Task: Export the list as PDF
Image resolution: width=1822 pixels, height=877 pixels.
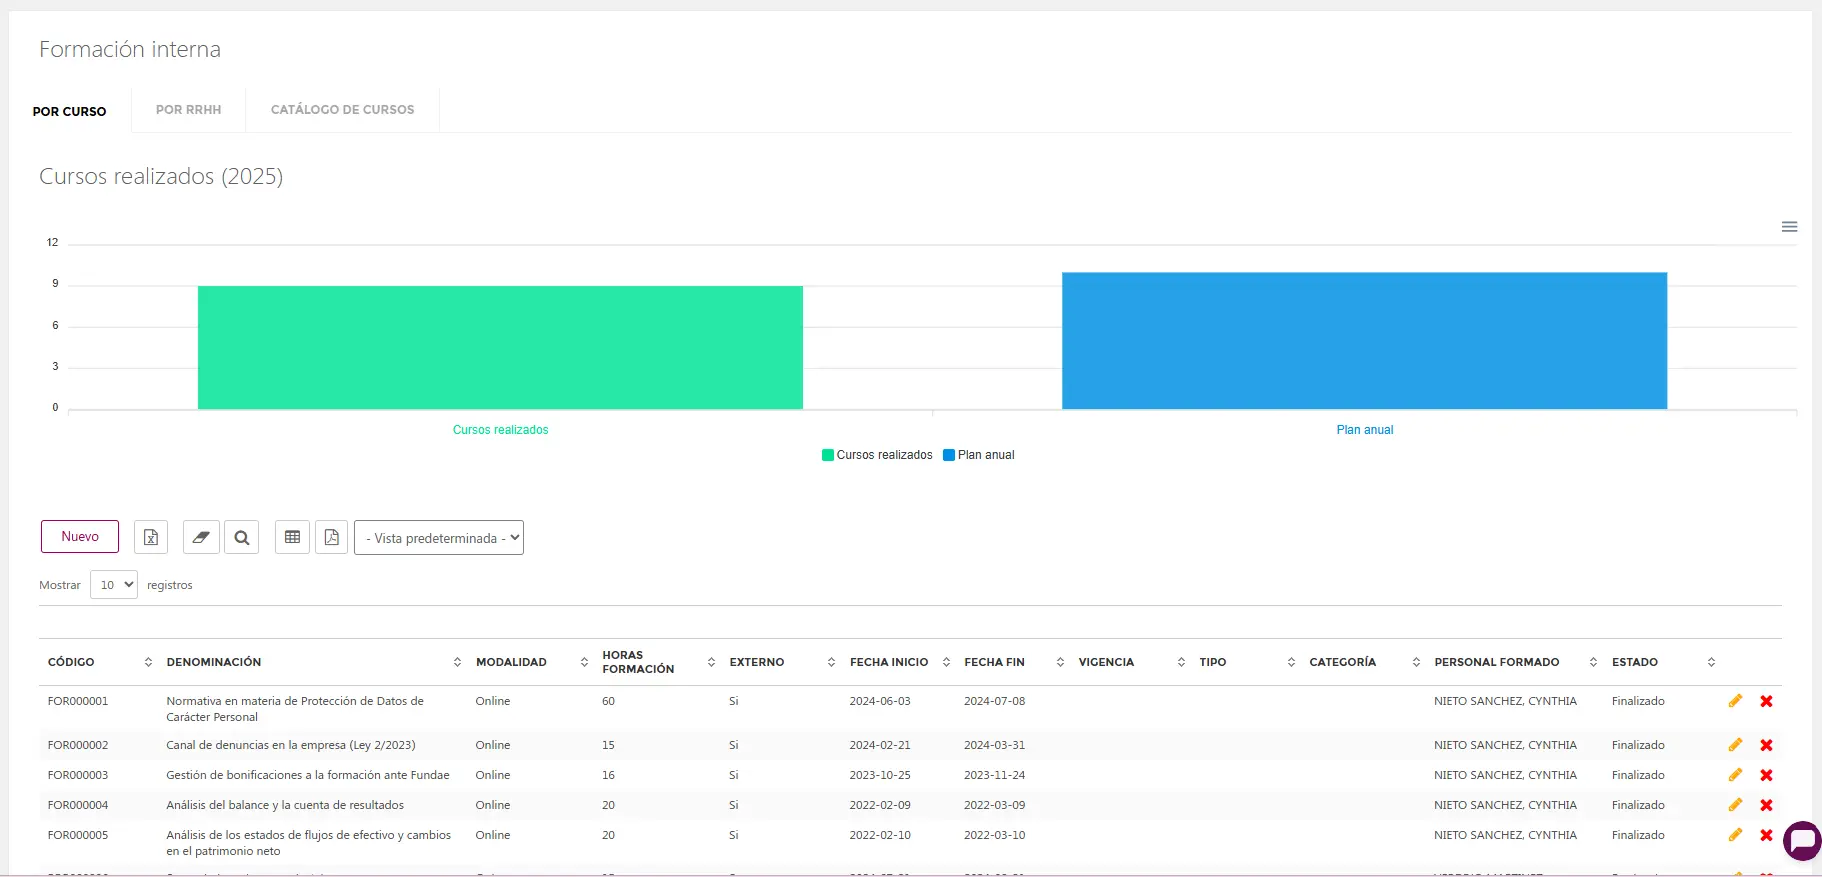Action: pyautogui.click(x=332, y=537)
